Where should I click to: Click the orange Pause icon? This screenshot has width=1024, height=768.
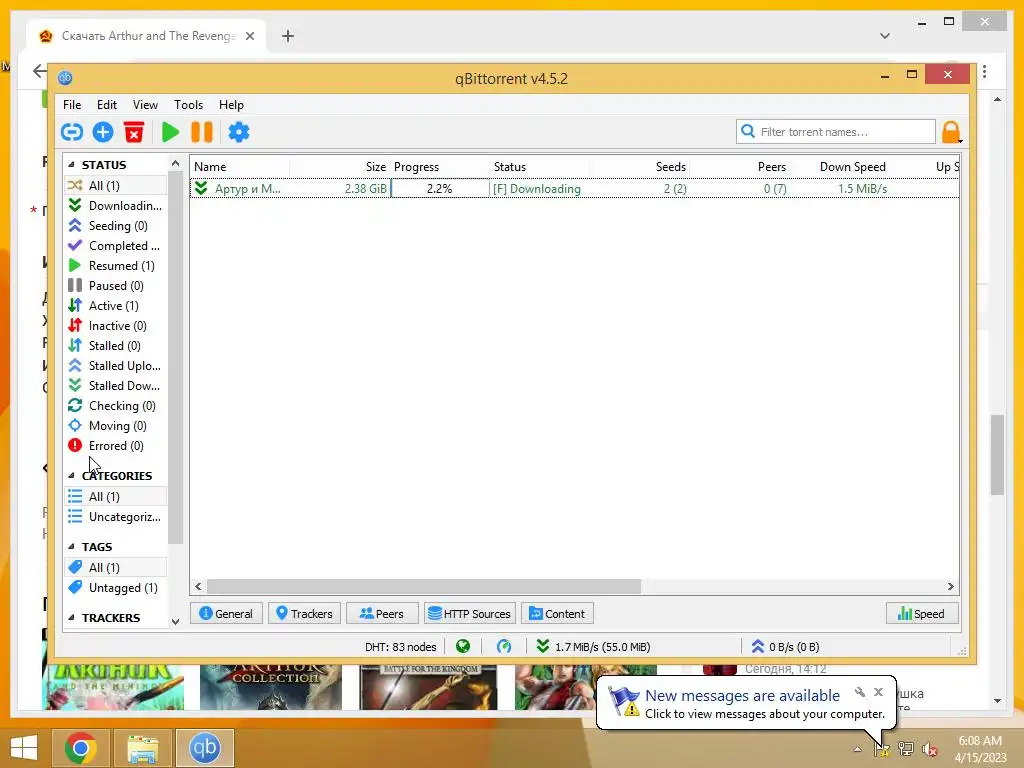(202, 132)
